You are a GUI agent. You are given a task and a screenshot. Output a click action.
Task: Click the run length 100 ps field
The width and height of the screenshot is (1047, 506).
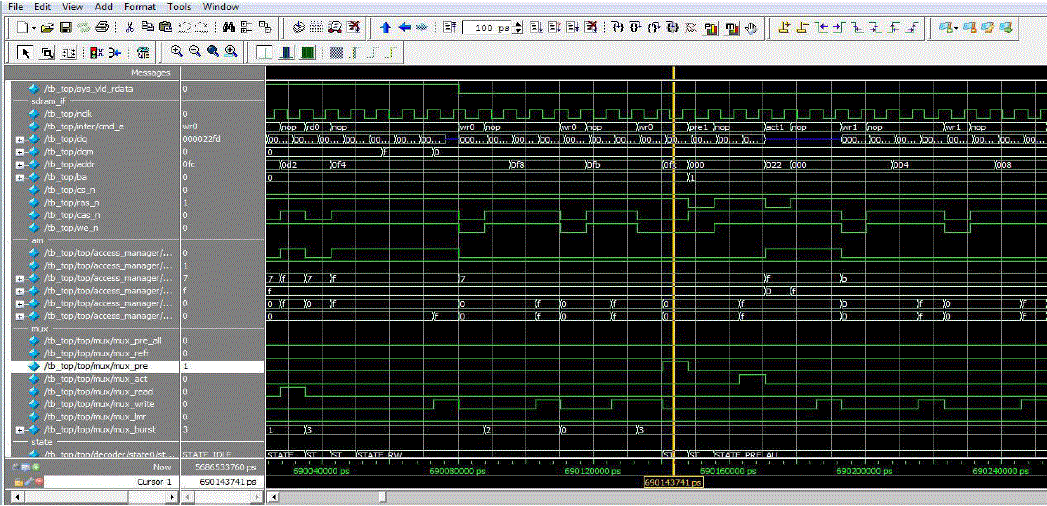[490, 27]
